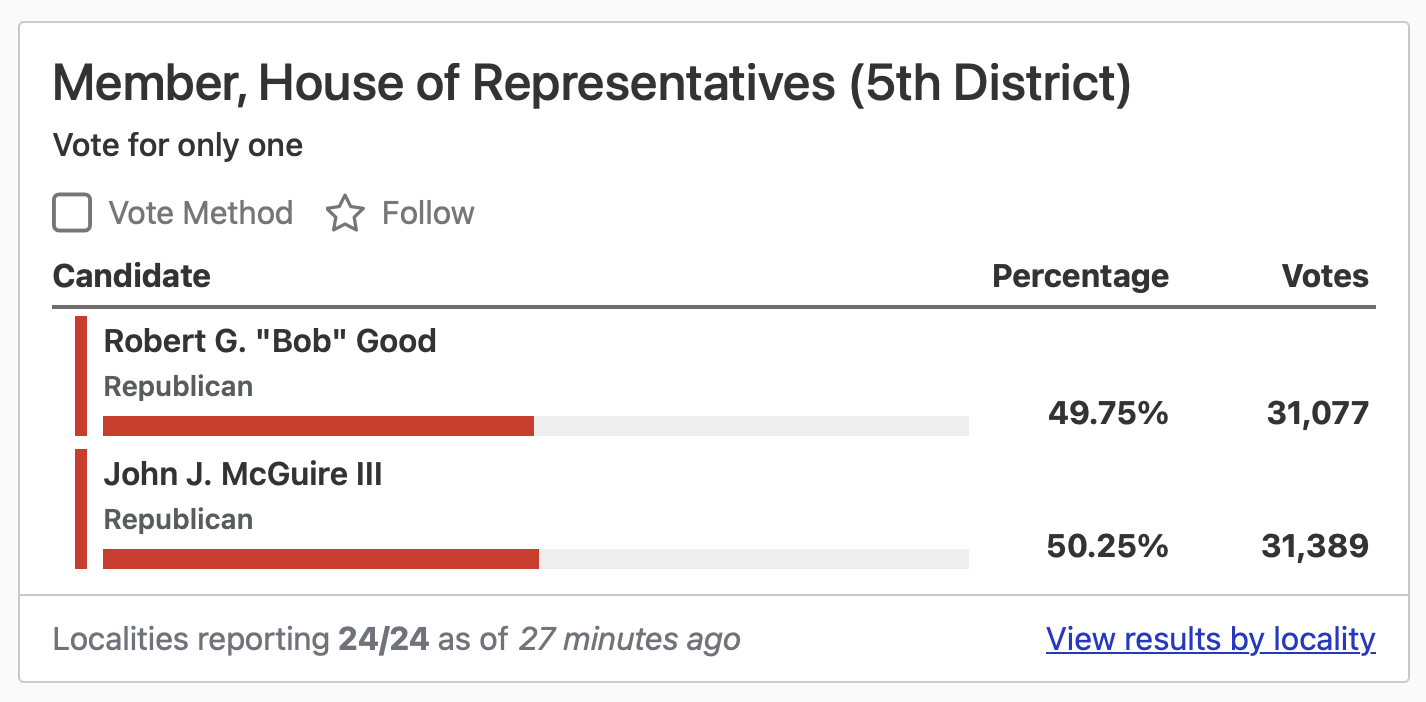Select candidate Robert G. "Bob" Good's name
Screen dimensions: 1426x702
270,341
